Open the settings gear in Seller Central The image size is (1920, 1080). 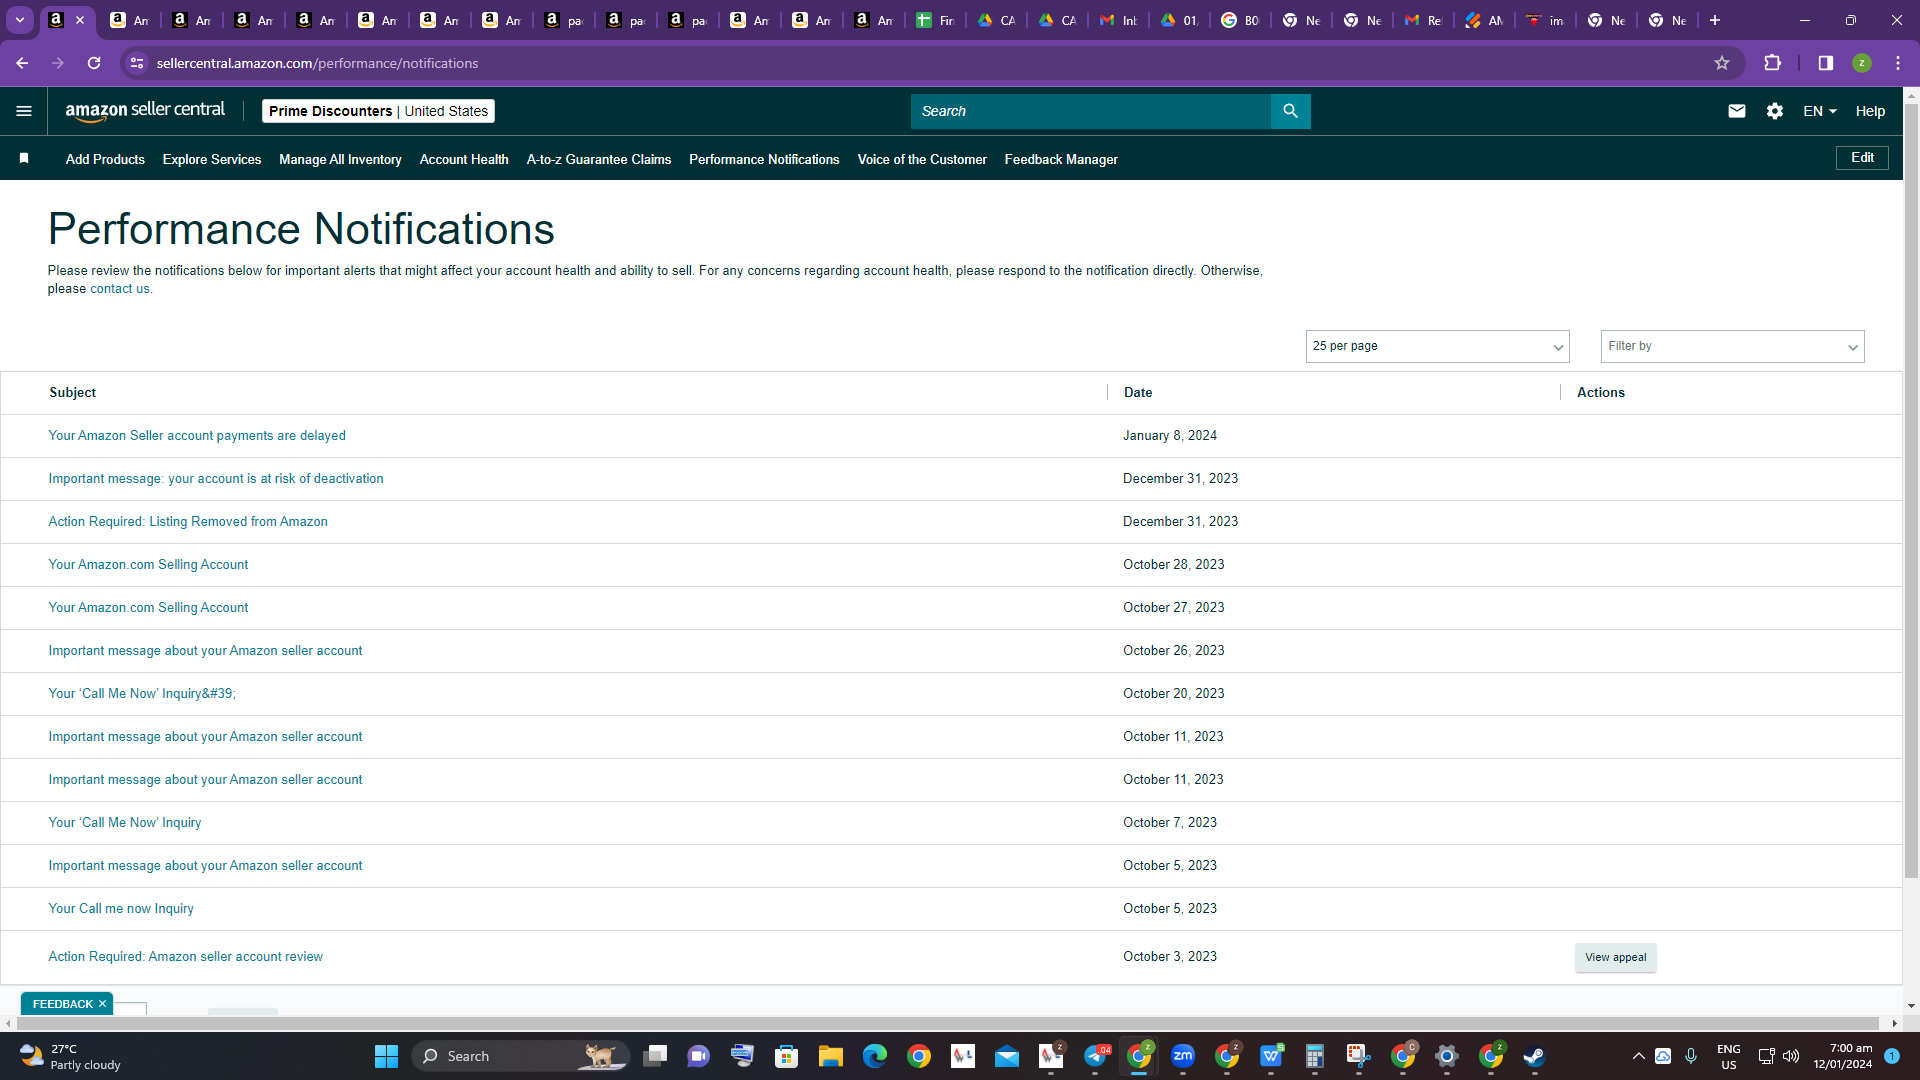1774,111
